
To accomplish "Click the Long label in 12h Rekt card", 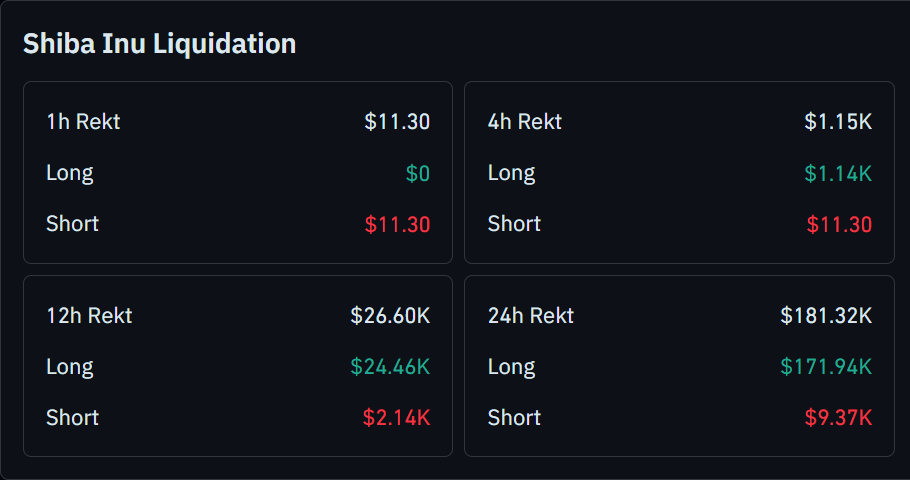I will pyautogui.click(x=70, y=367).
